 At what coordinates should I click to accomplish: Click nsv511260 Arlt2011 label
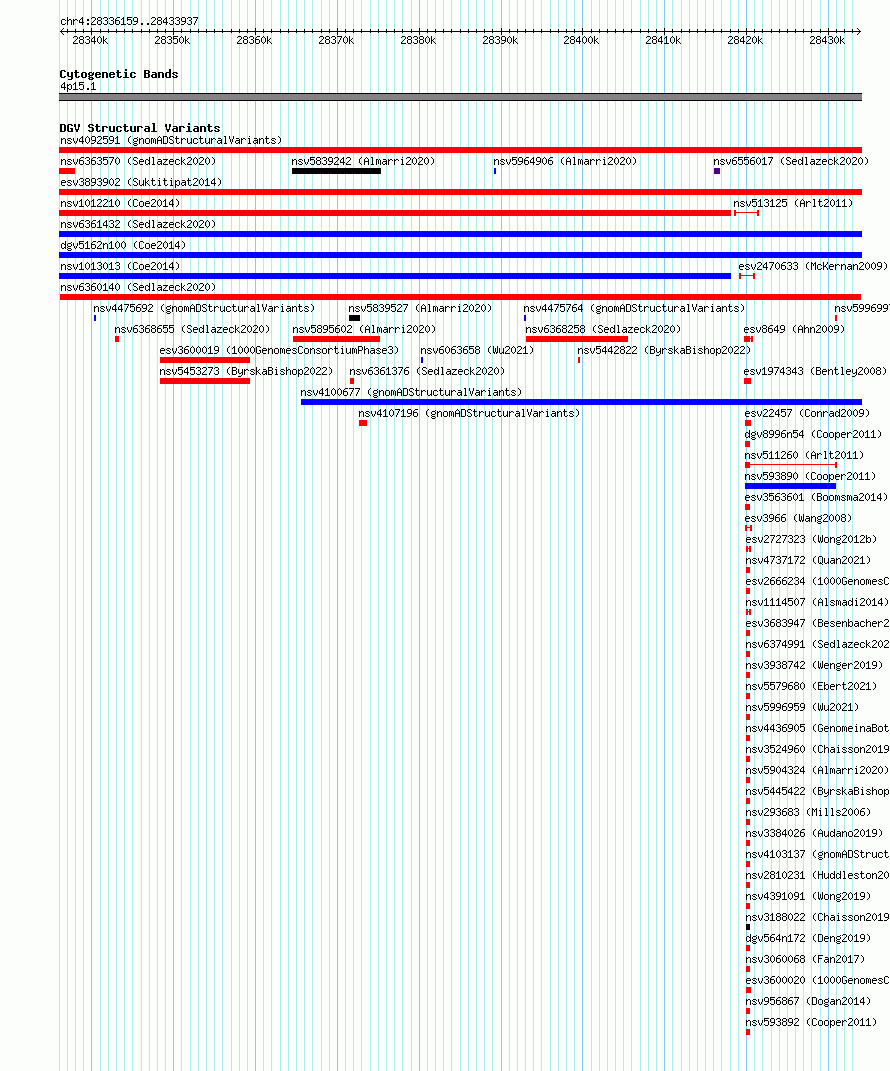(x=804, y=456)
